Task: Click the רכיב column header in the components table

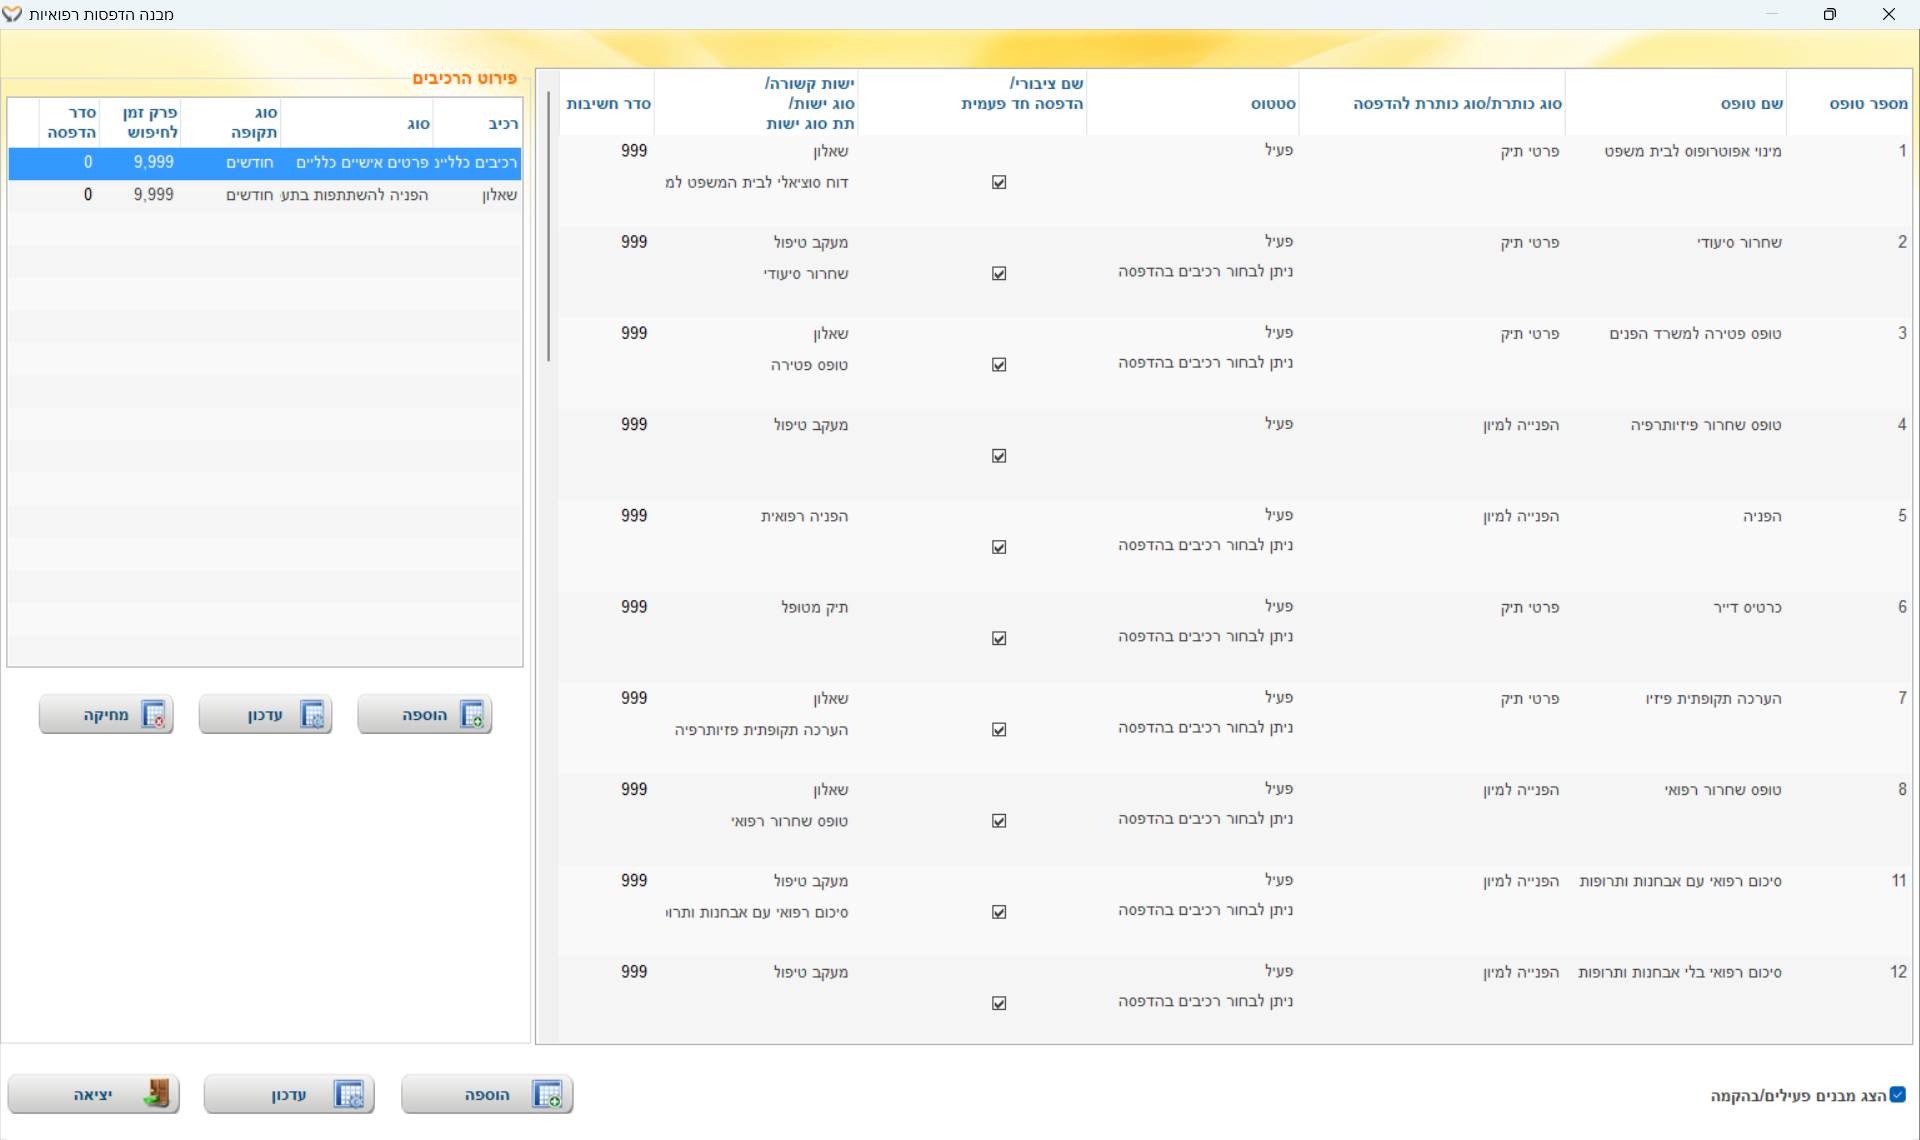Action: [x=503, y=124]
